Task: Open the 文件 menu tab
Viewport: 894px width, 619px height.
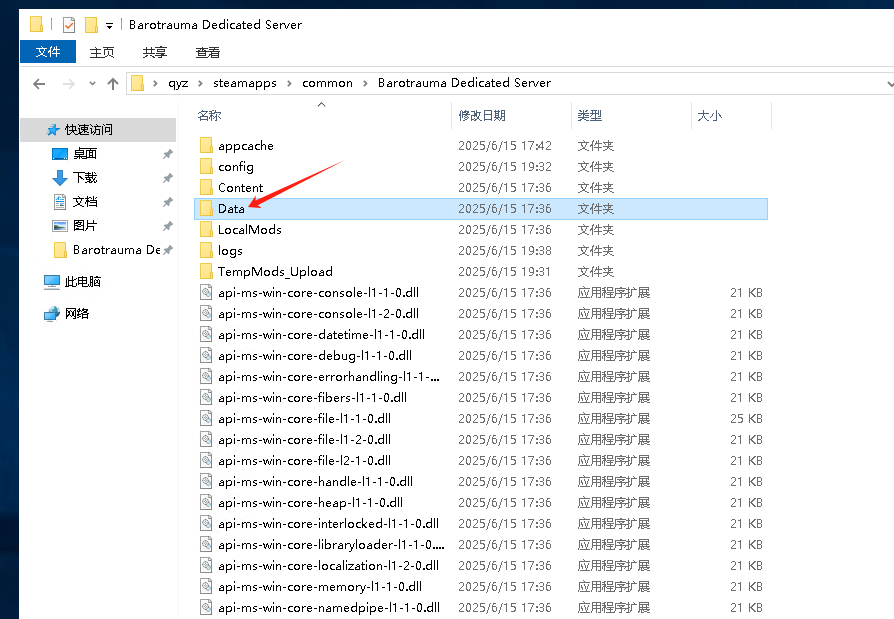Action: (48, 52)
